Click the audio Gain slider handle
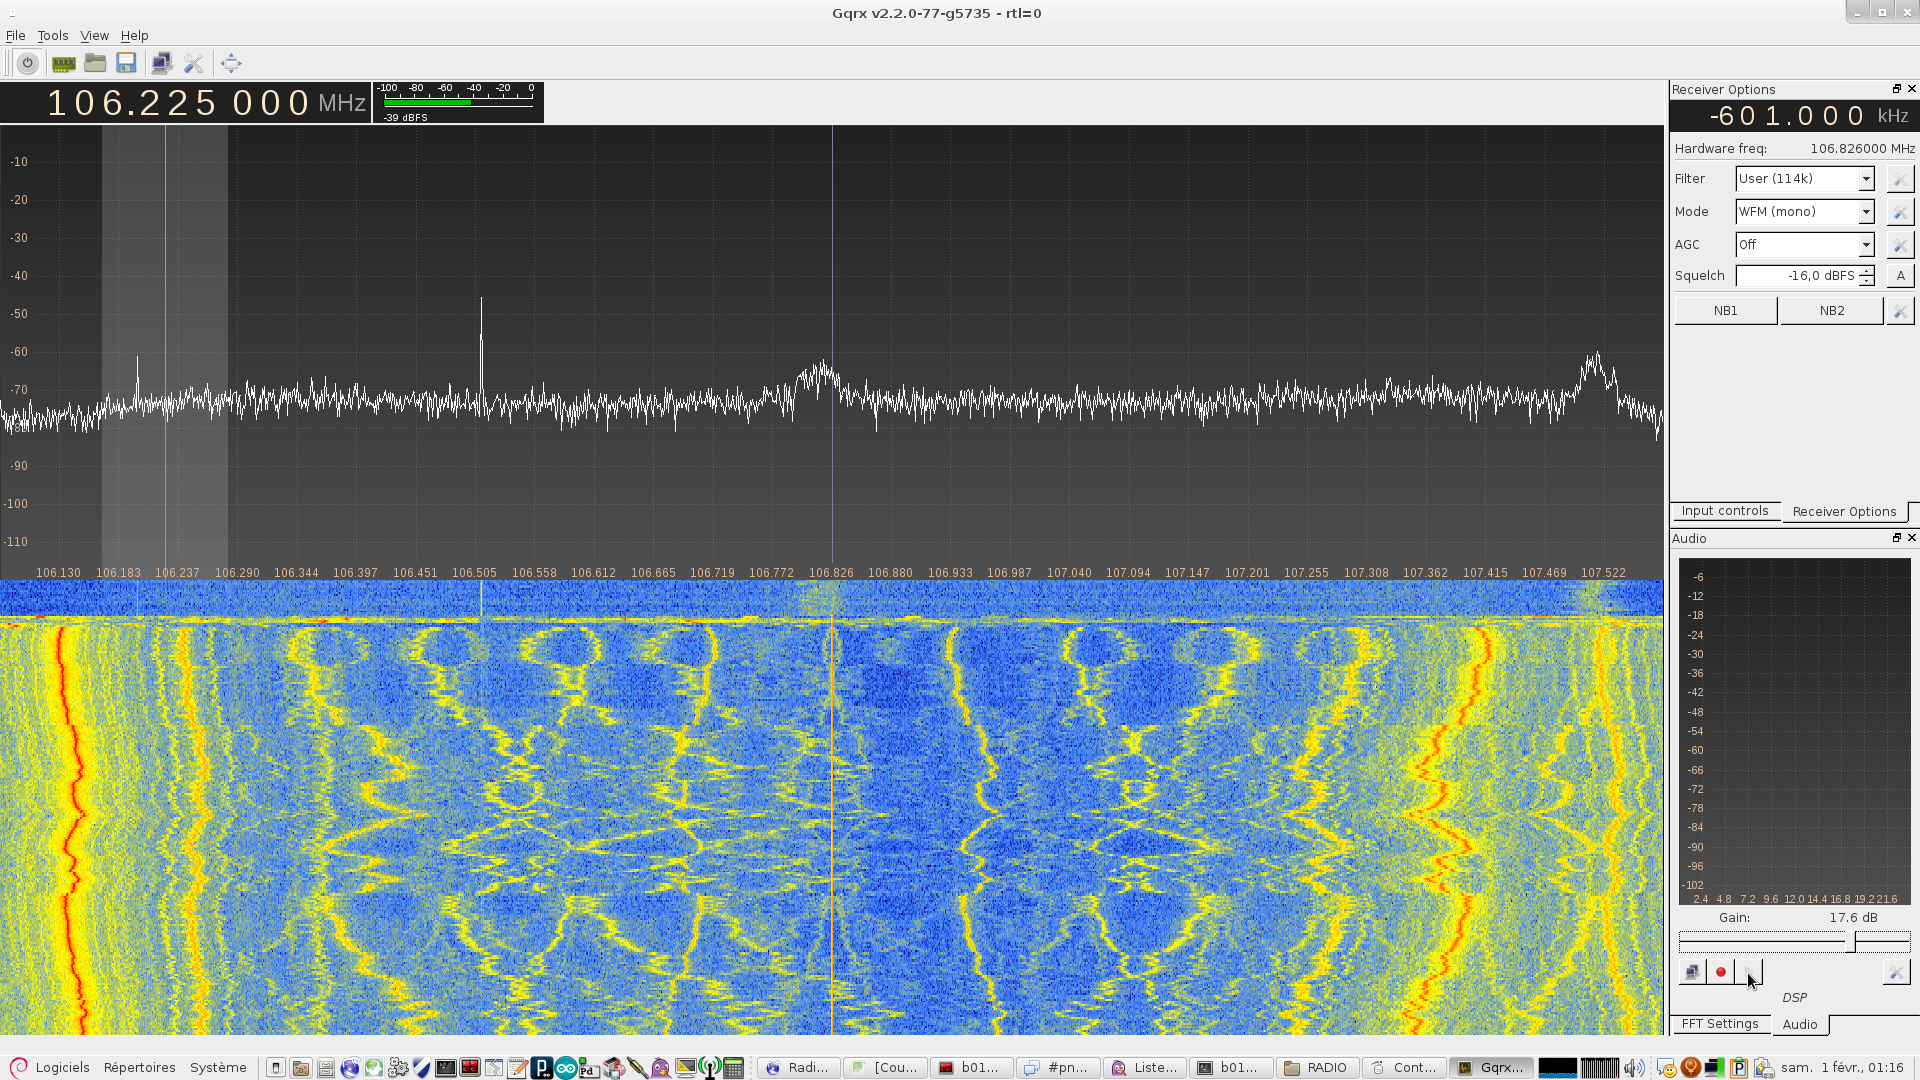Screen dimensions: 1920x1080 pyautogui.click(x=1851, y=942)
